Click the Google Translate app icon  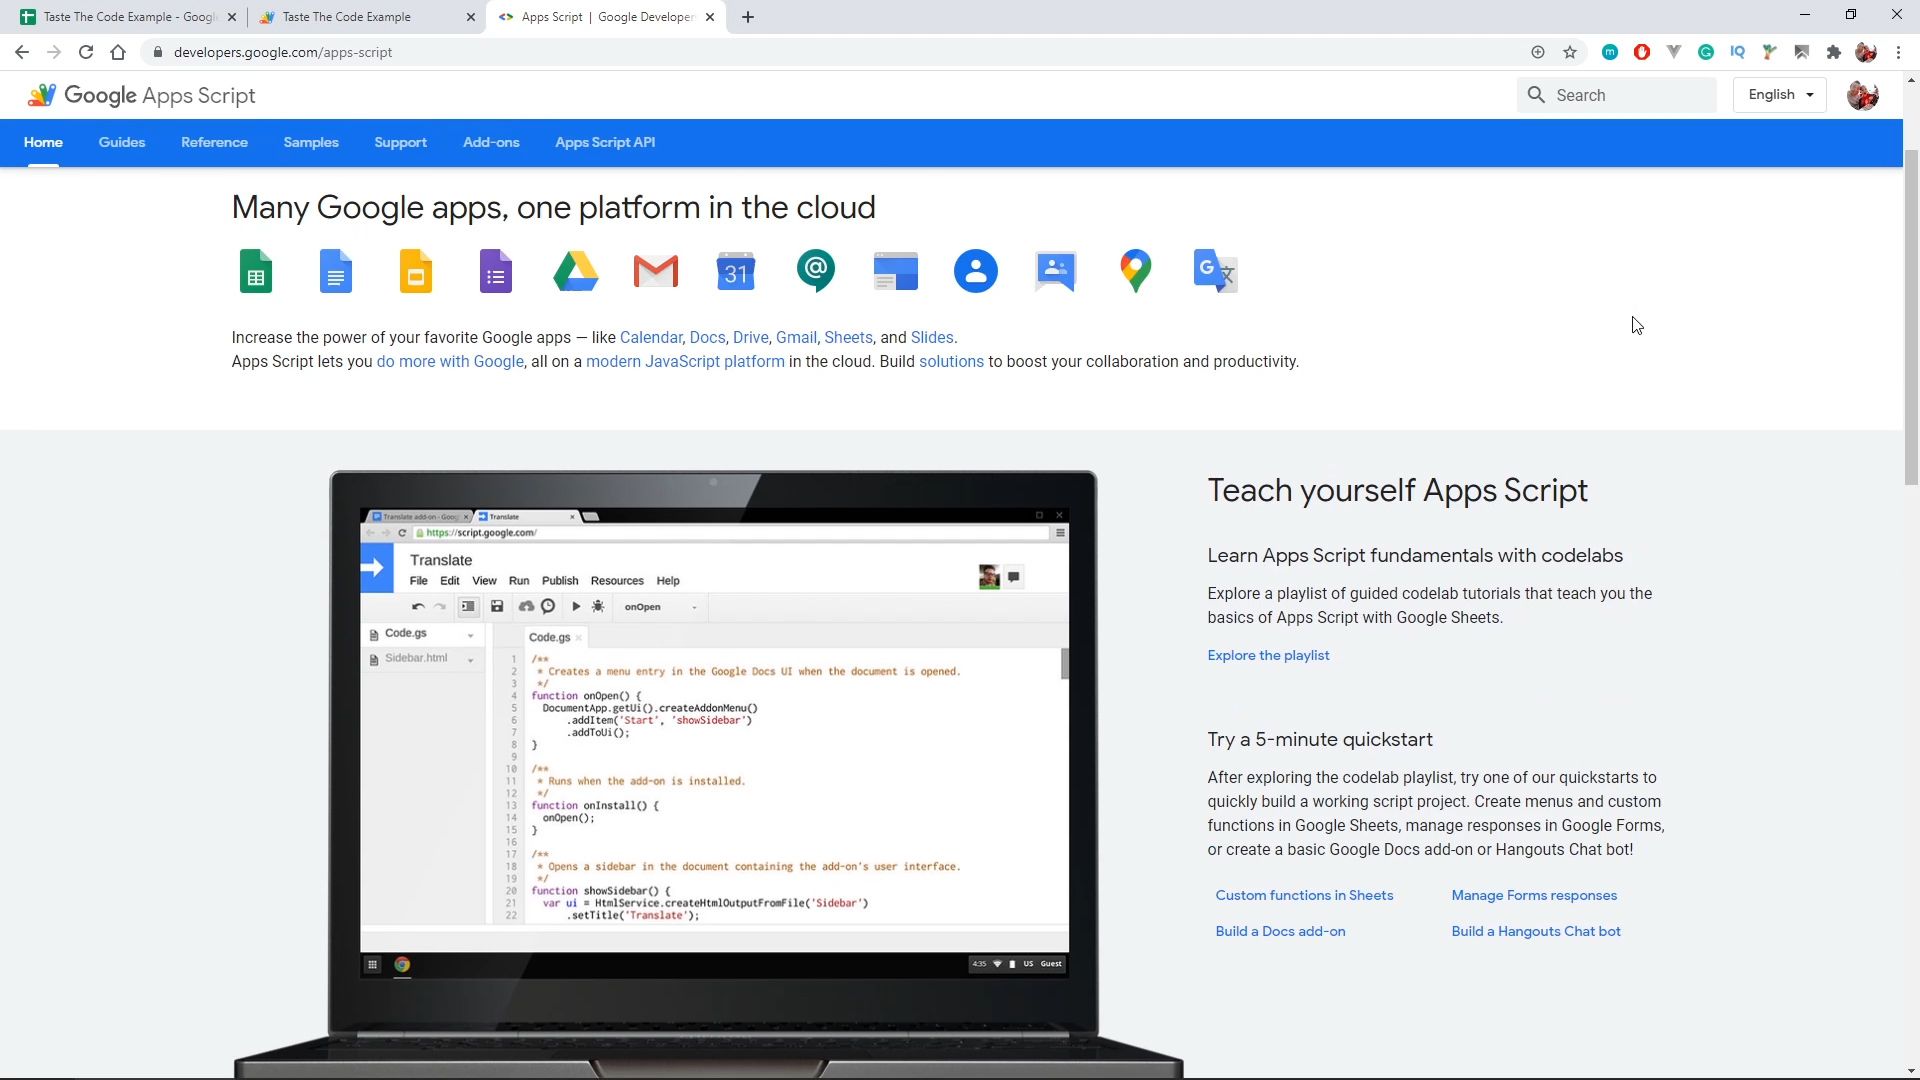(x=1216, y=271)
